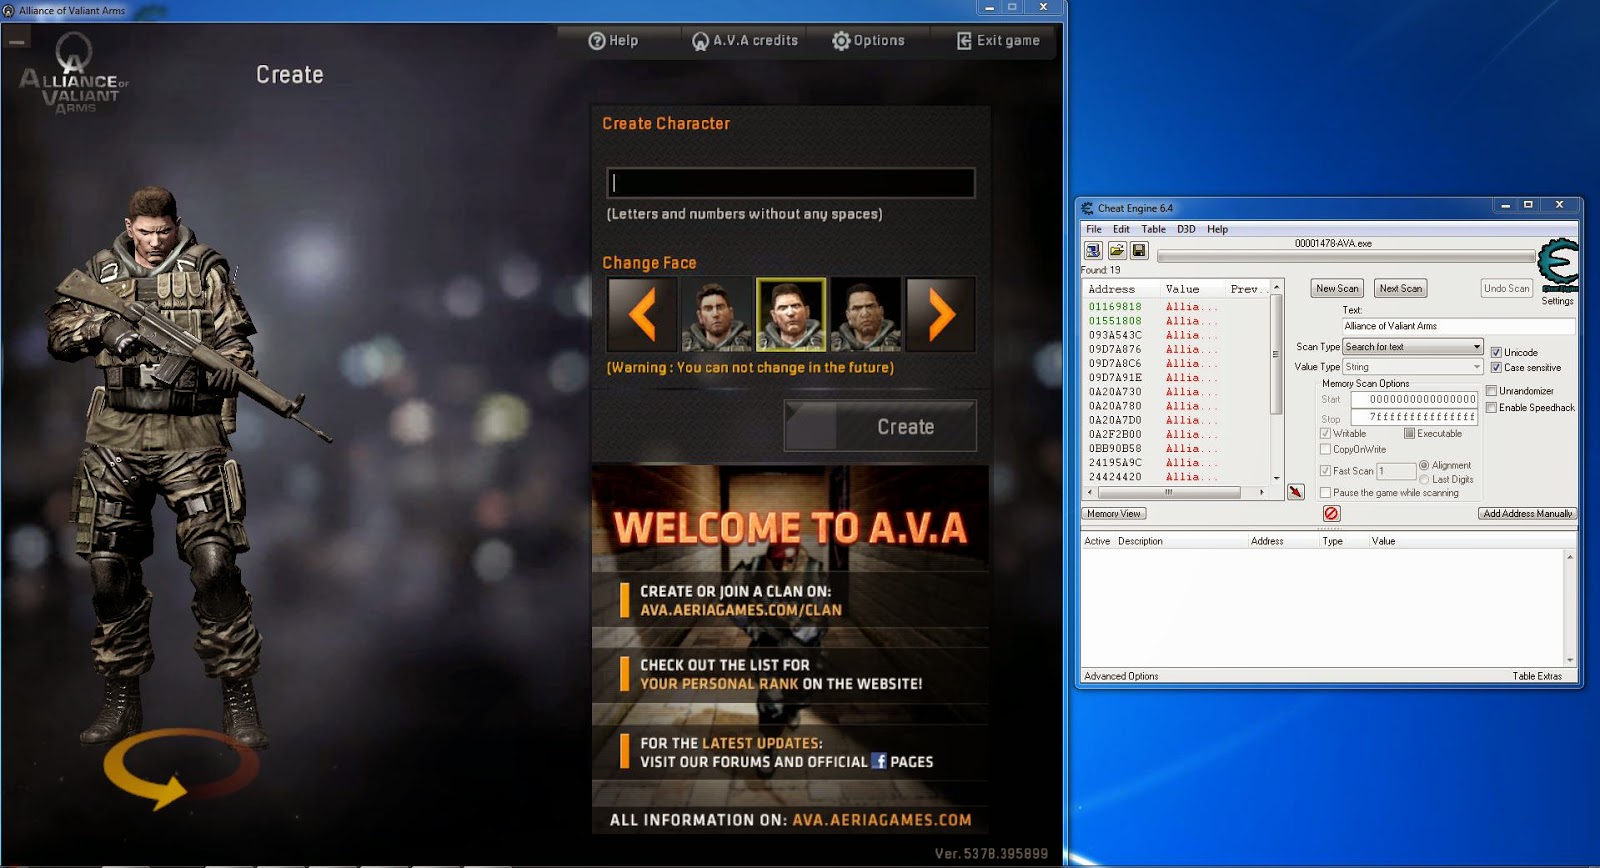Screen dimensions: 1600x868
Task: Open the Scan Type dropdown
Action: click(x=1412, y=347)
